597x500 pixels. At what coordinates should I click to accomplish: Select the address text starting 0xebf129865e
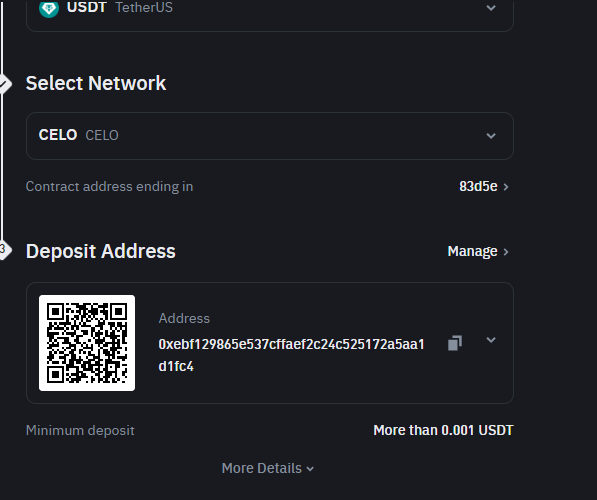(x=291, y=355)
